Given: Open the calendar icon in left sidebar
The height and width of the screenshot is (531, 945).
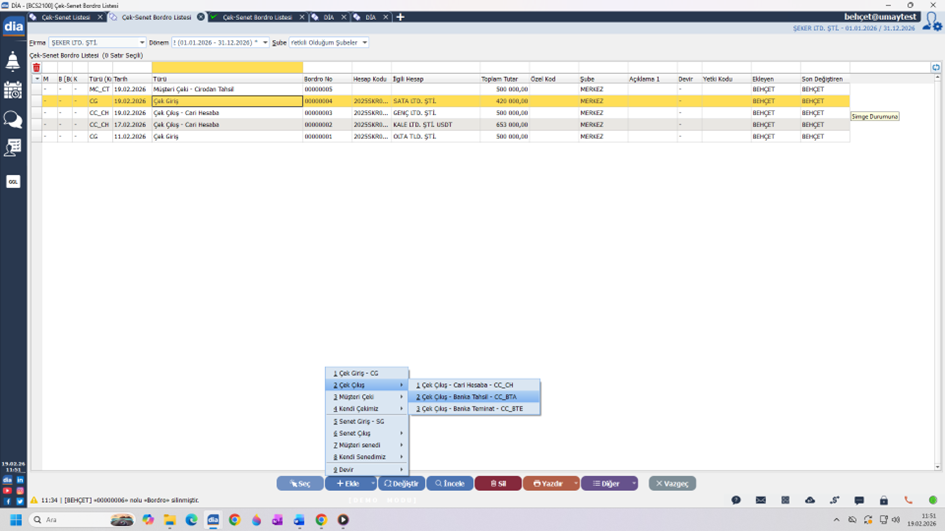Looking at the screenshot, I should coord(13,90).
